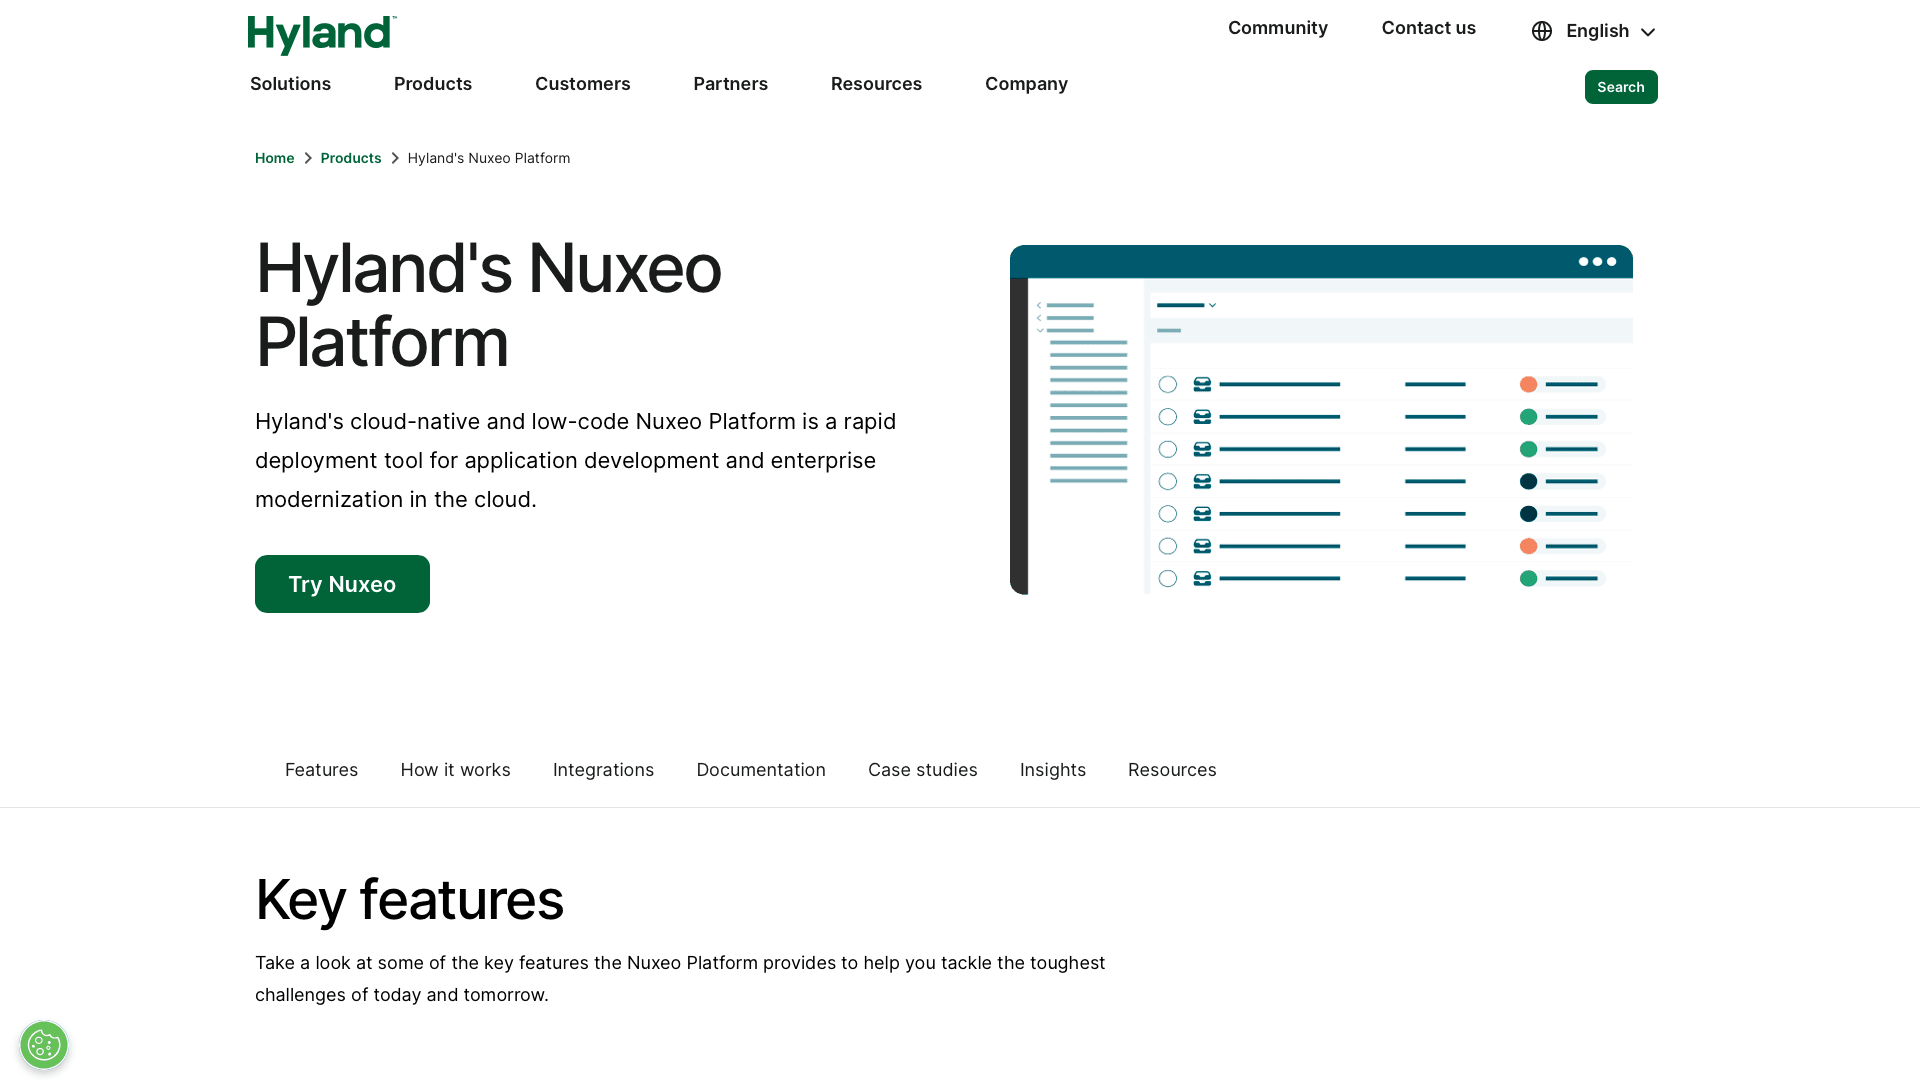The image size is (1920, 1080).
Task: Click the globe language icon
Action: pos(1542,31)
